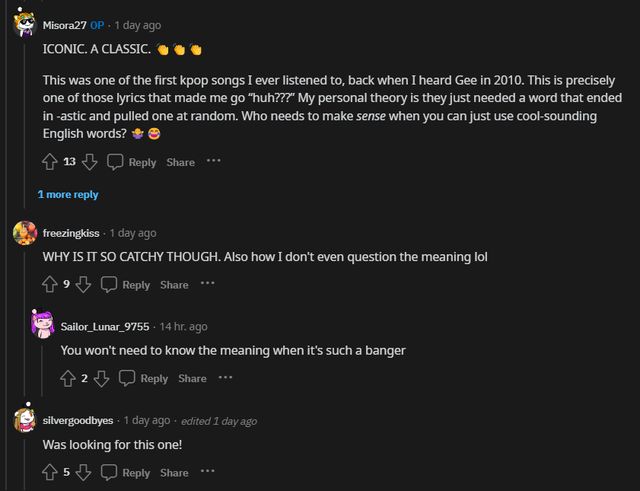Upvote Misora27's comment
Screen dimensions: 640x491
coord(50,161)
